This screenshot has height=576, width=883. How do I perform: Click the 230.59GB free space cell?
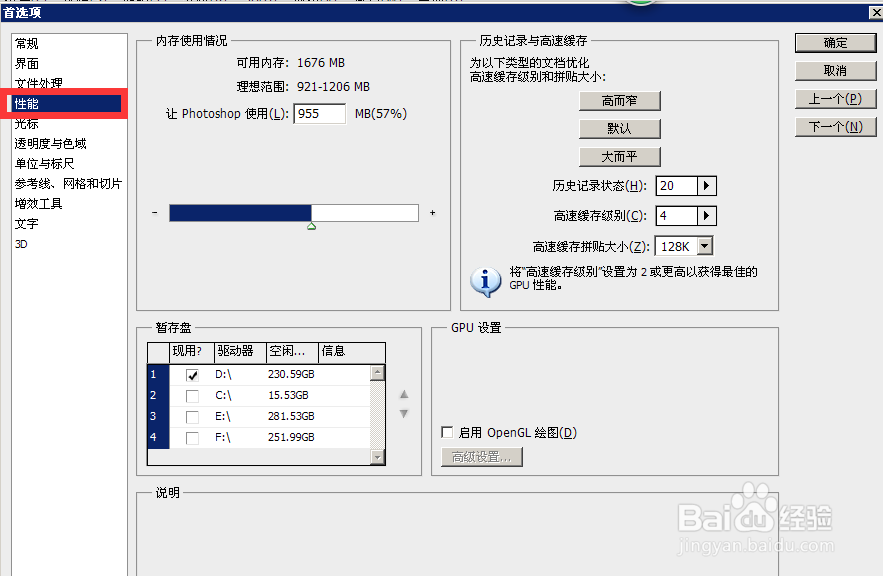[x=291, y=374]
